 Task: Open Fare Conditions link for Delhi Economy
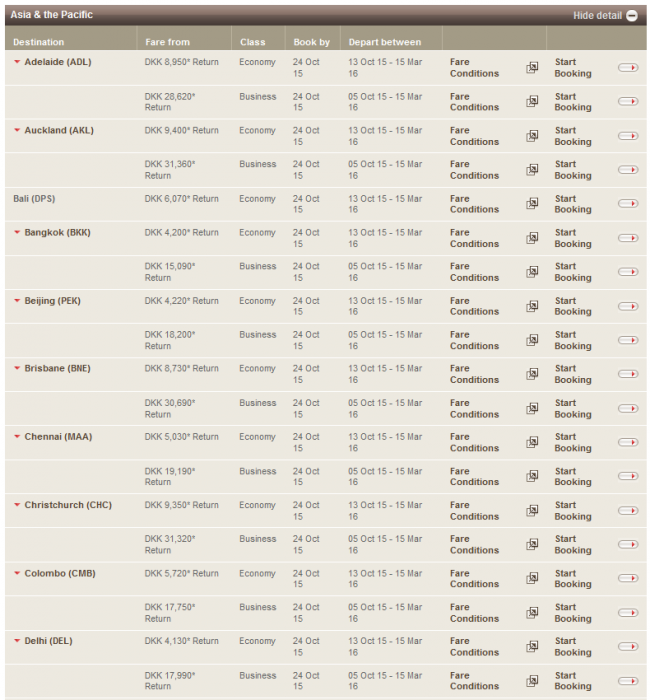point(474,647)
